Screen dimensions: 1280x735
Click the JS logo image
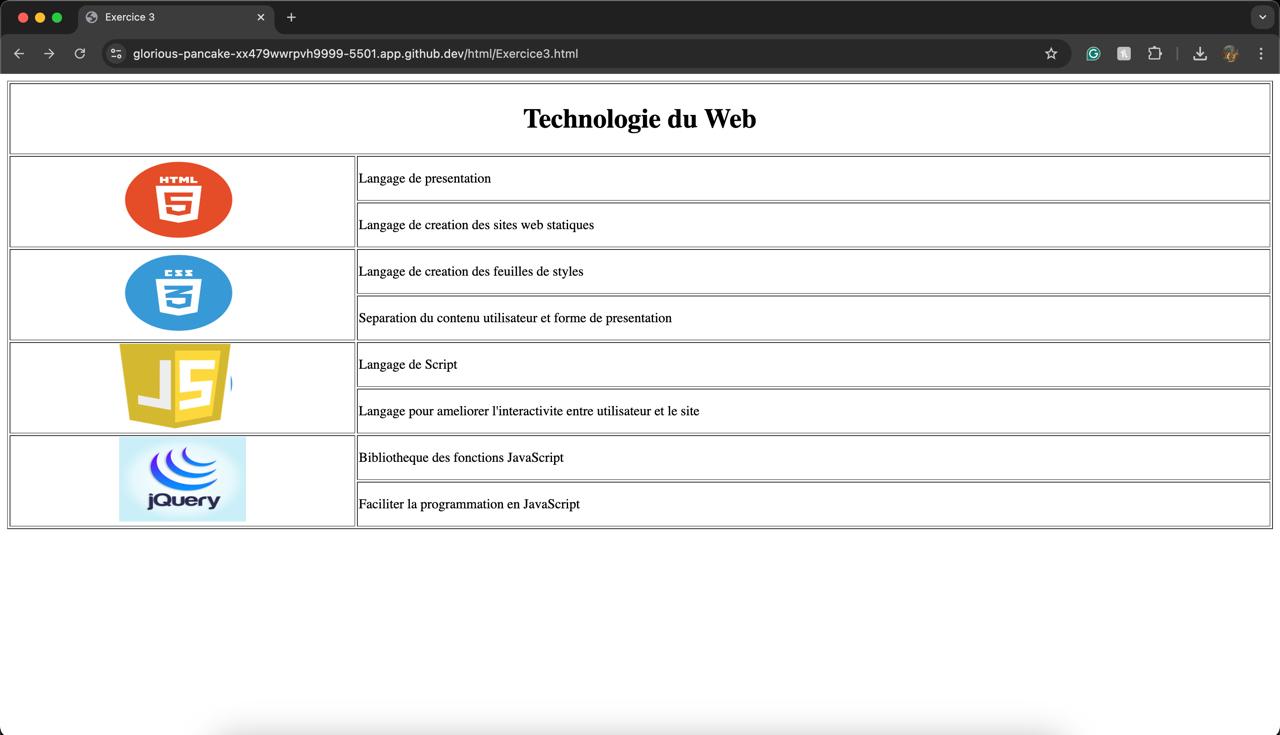176,385
